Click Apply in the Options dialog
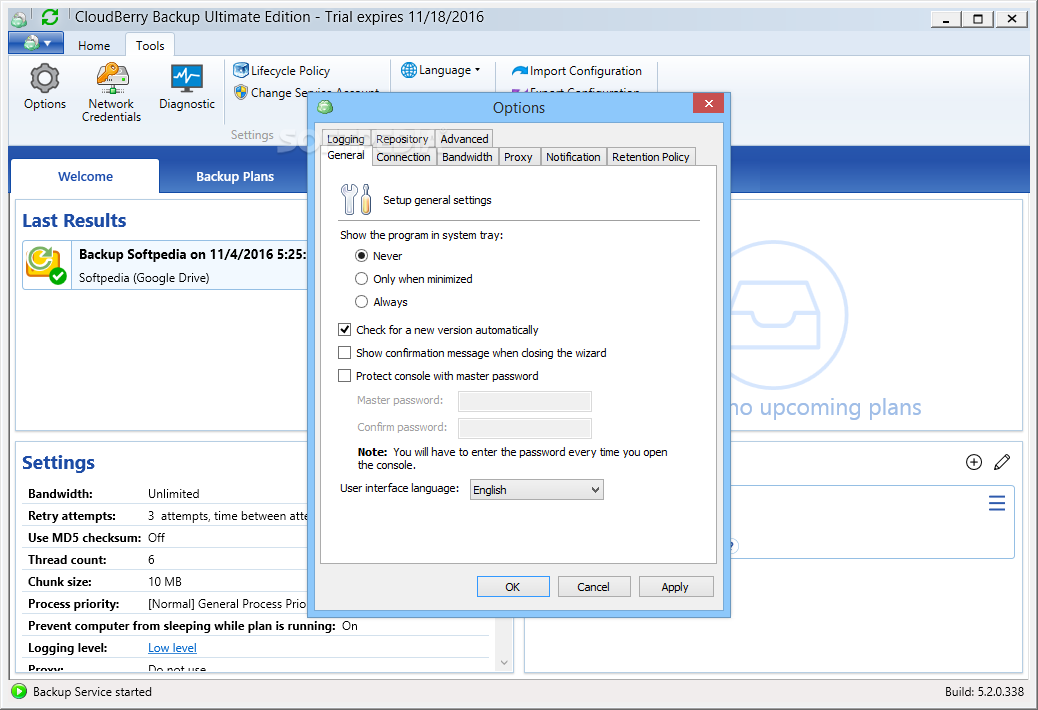This screenshot has width=1038, height=710. point(675,587)
